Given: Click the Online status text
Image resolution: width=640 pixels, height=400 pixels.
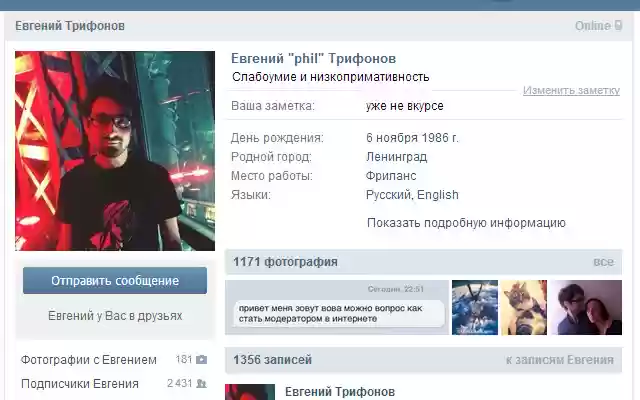Looking at the screenshot, I should [593, 26].
